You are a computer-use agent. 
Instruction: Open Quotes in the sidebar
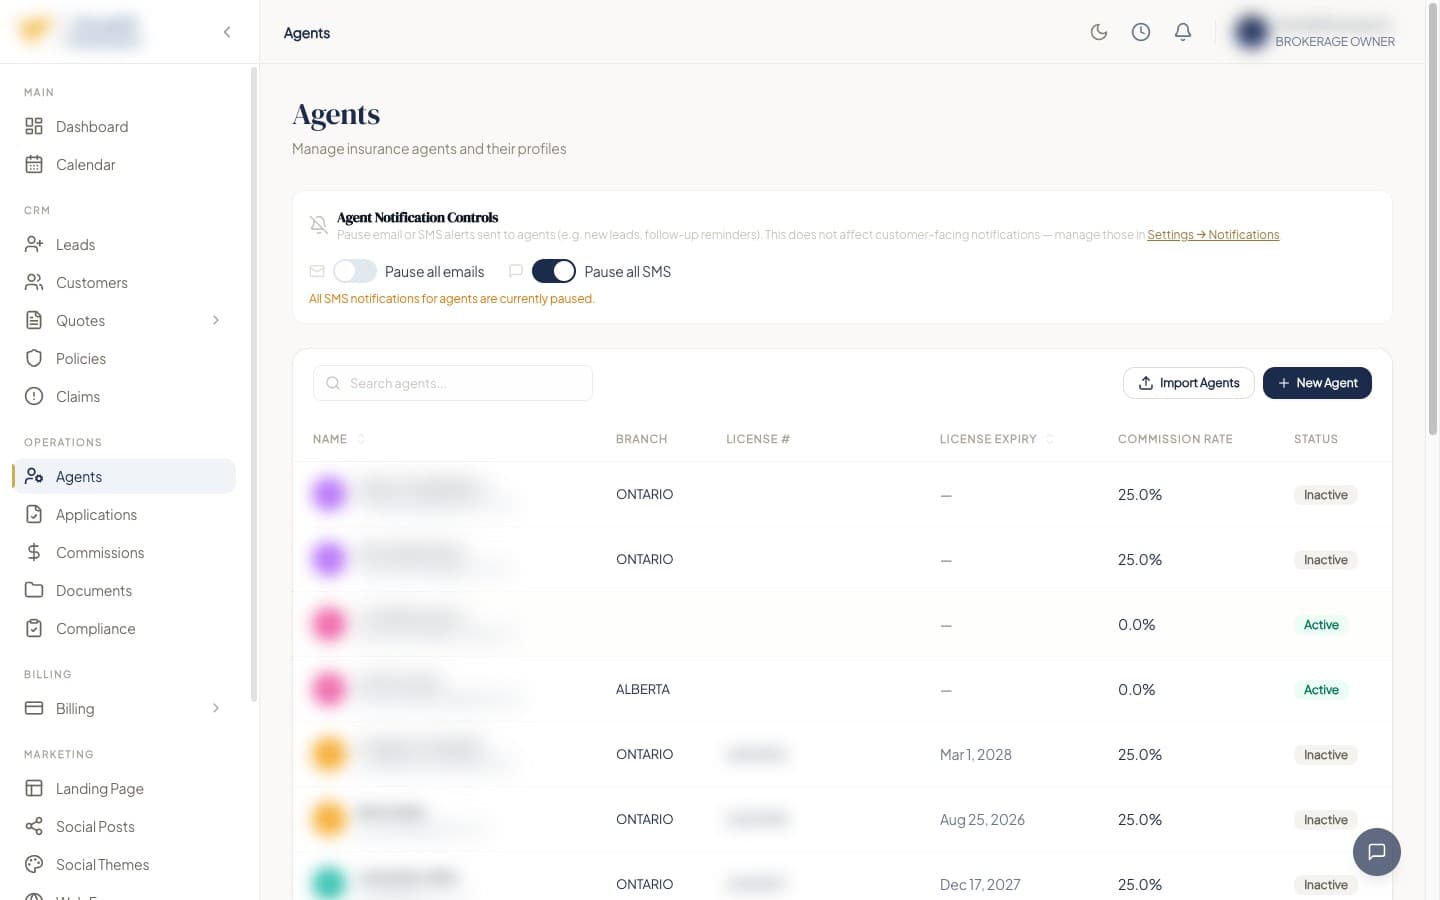(124, 320)
